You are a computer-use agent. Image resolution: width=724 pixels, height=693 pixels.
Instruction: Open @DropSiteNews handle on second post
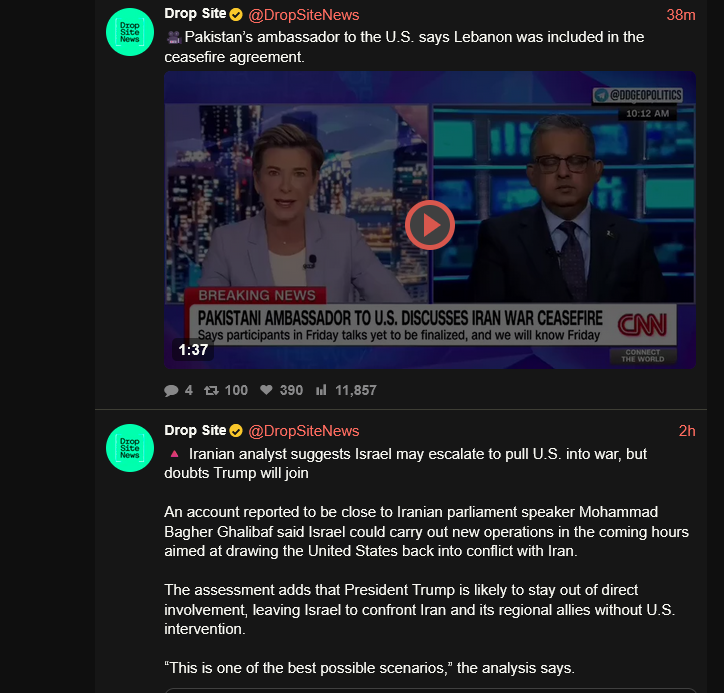(304, 431)
